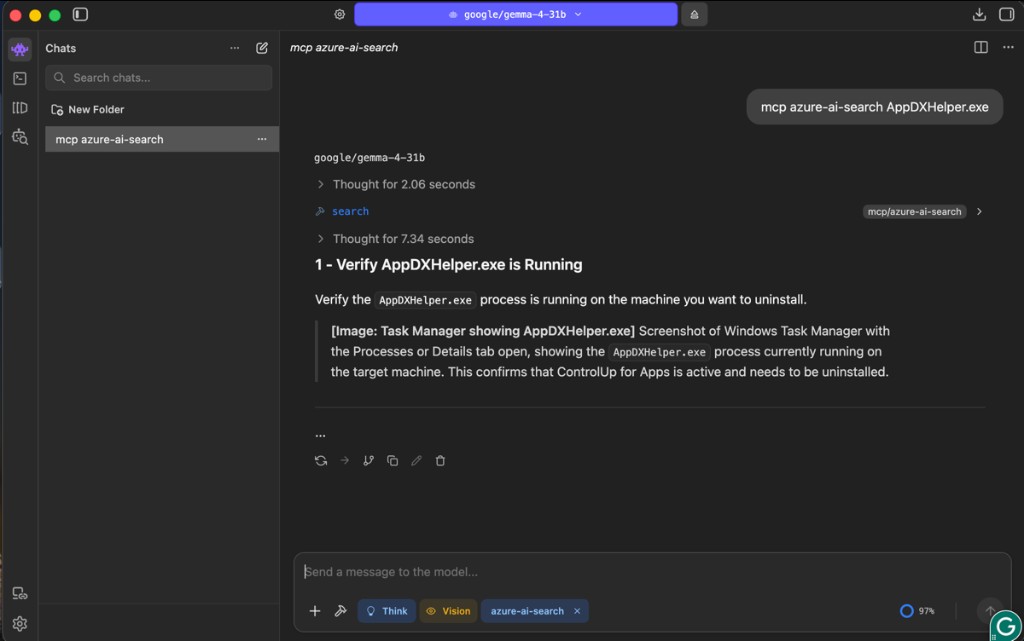Add attachment with plus icon
The image size is (1024, 641).
pos(315,611)
